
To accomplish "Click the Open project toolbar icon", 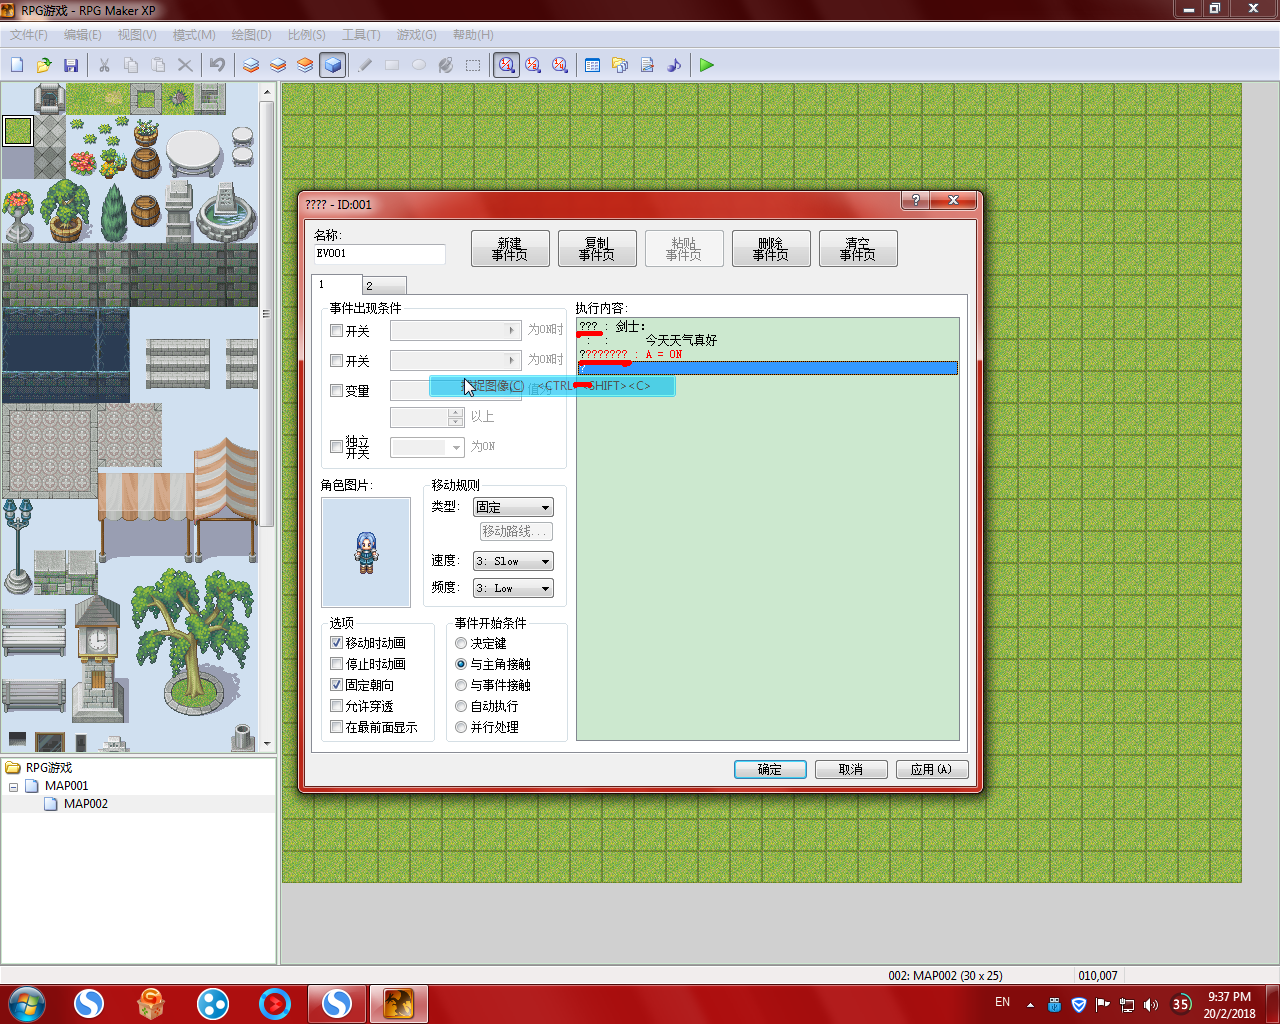I will point(44,65).
